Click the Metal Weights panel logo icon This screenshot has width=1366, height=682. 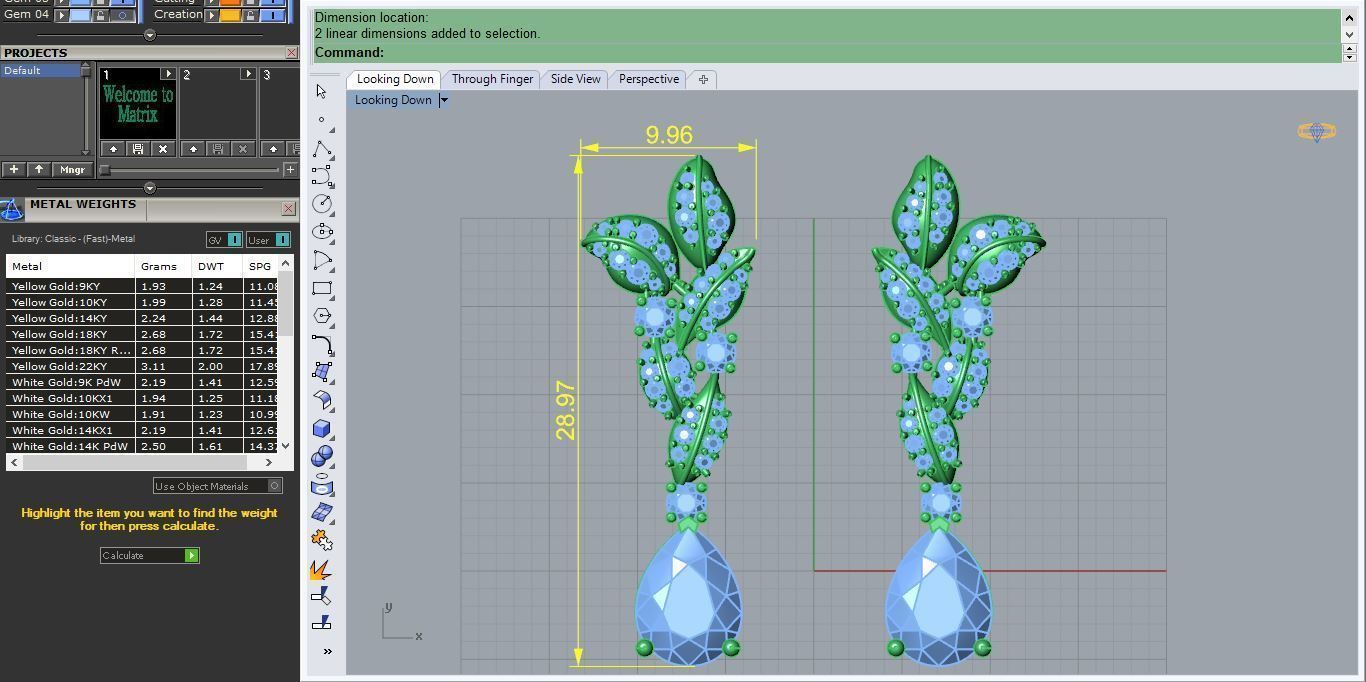(x=12, y=209)
